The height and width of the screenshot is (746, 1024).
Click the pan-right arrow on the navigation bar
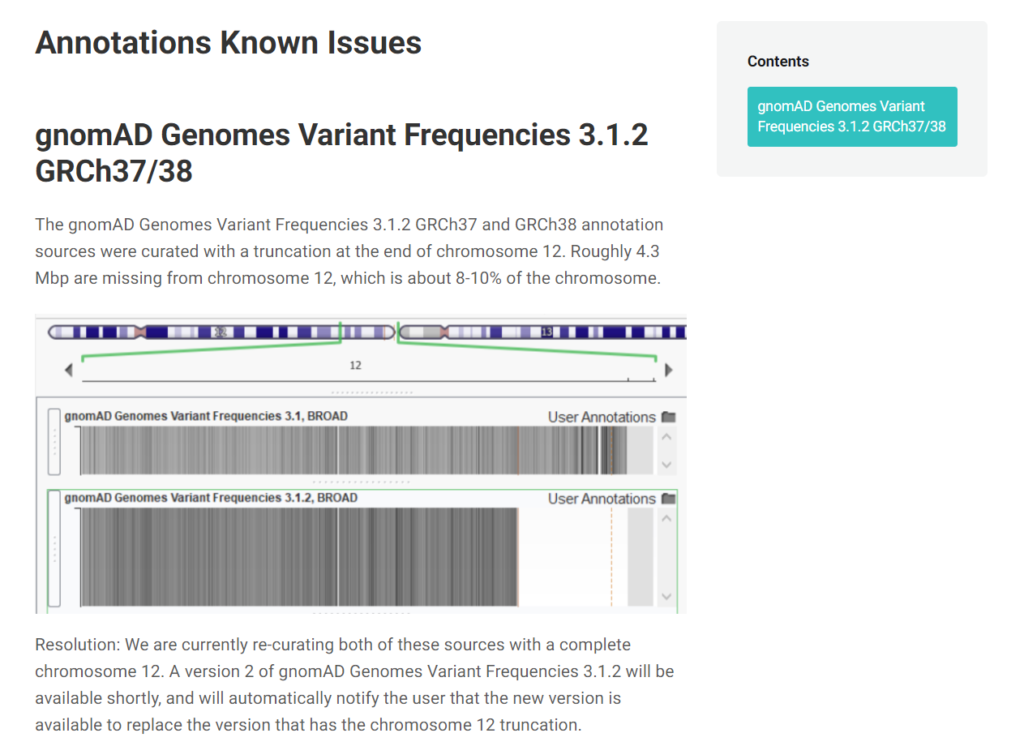click(668, 369)
